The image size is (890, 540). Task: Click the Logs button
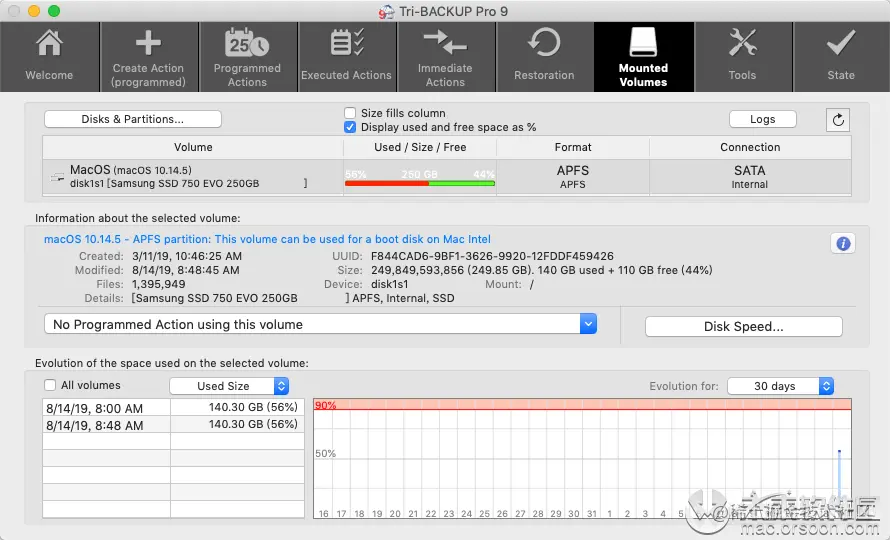[762, 119]
